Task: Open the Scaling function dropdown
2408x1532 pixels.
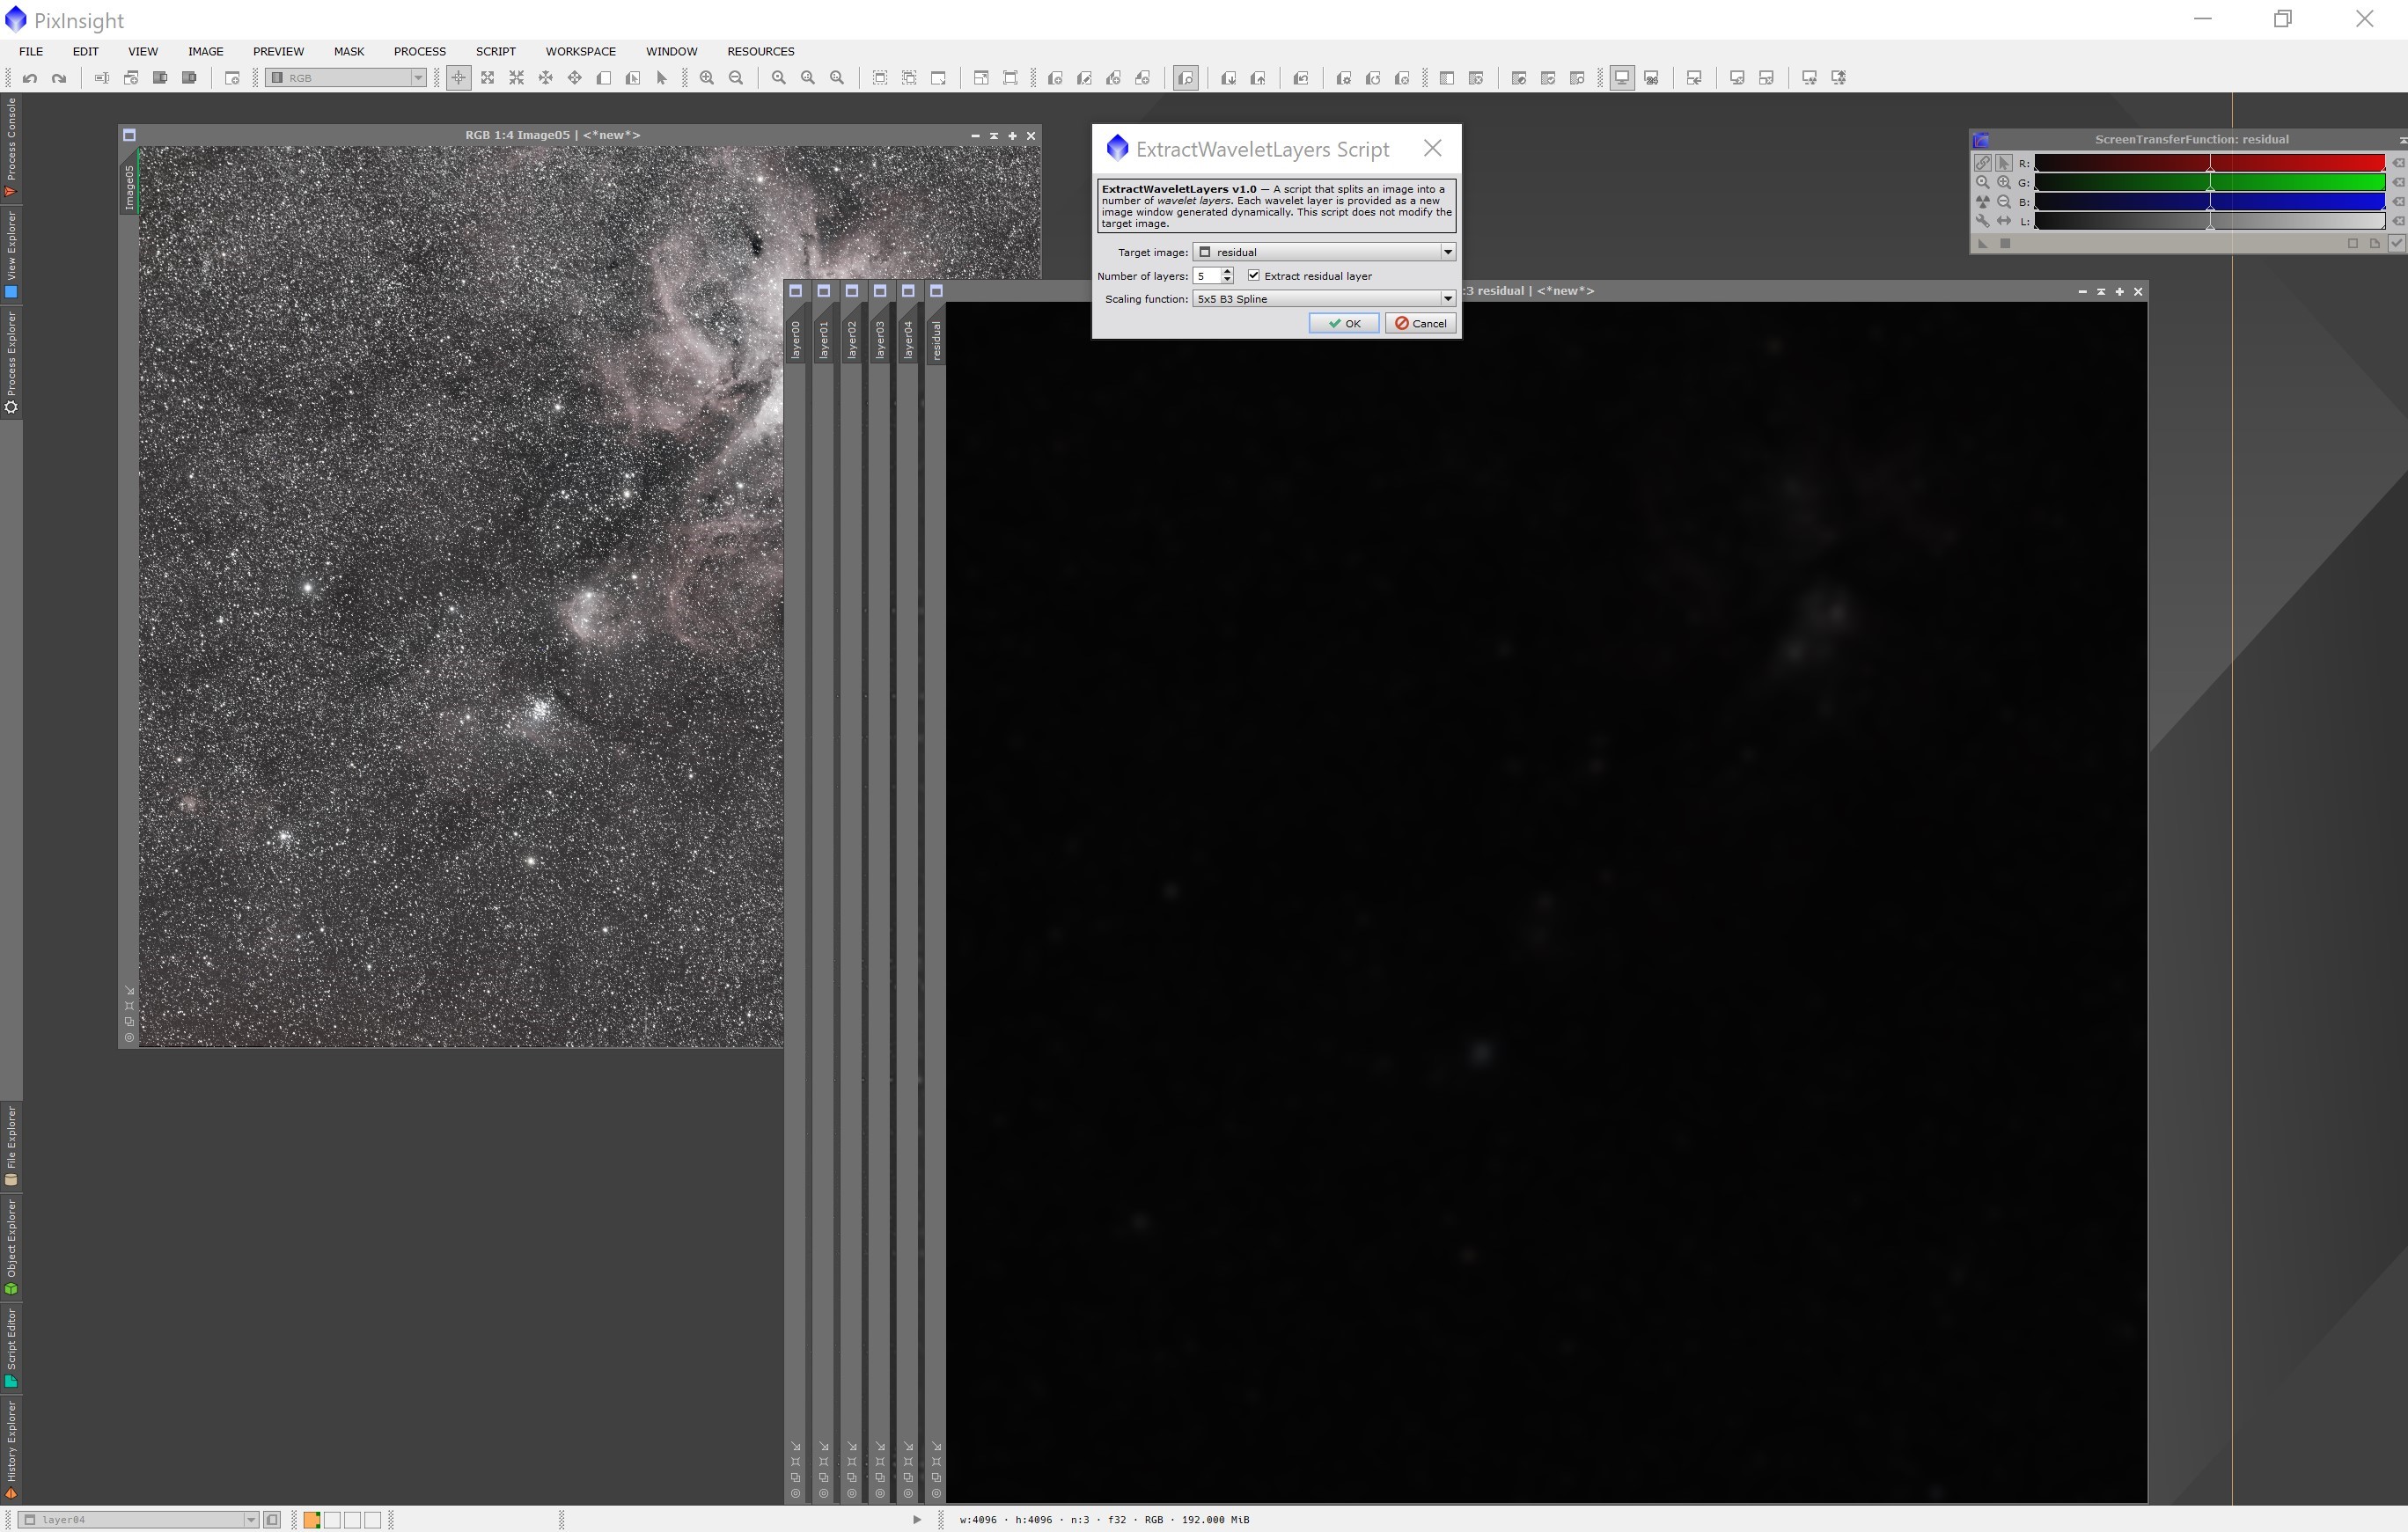Action: click(1323, 299)
